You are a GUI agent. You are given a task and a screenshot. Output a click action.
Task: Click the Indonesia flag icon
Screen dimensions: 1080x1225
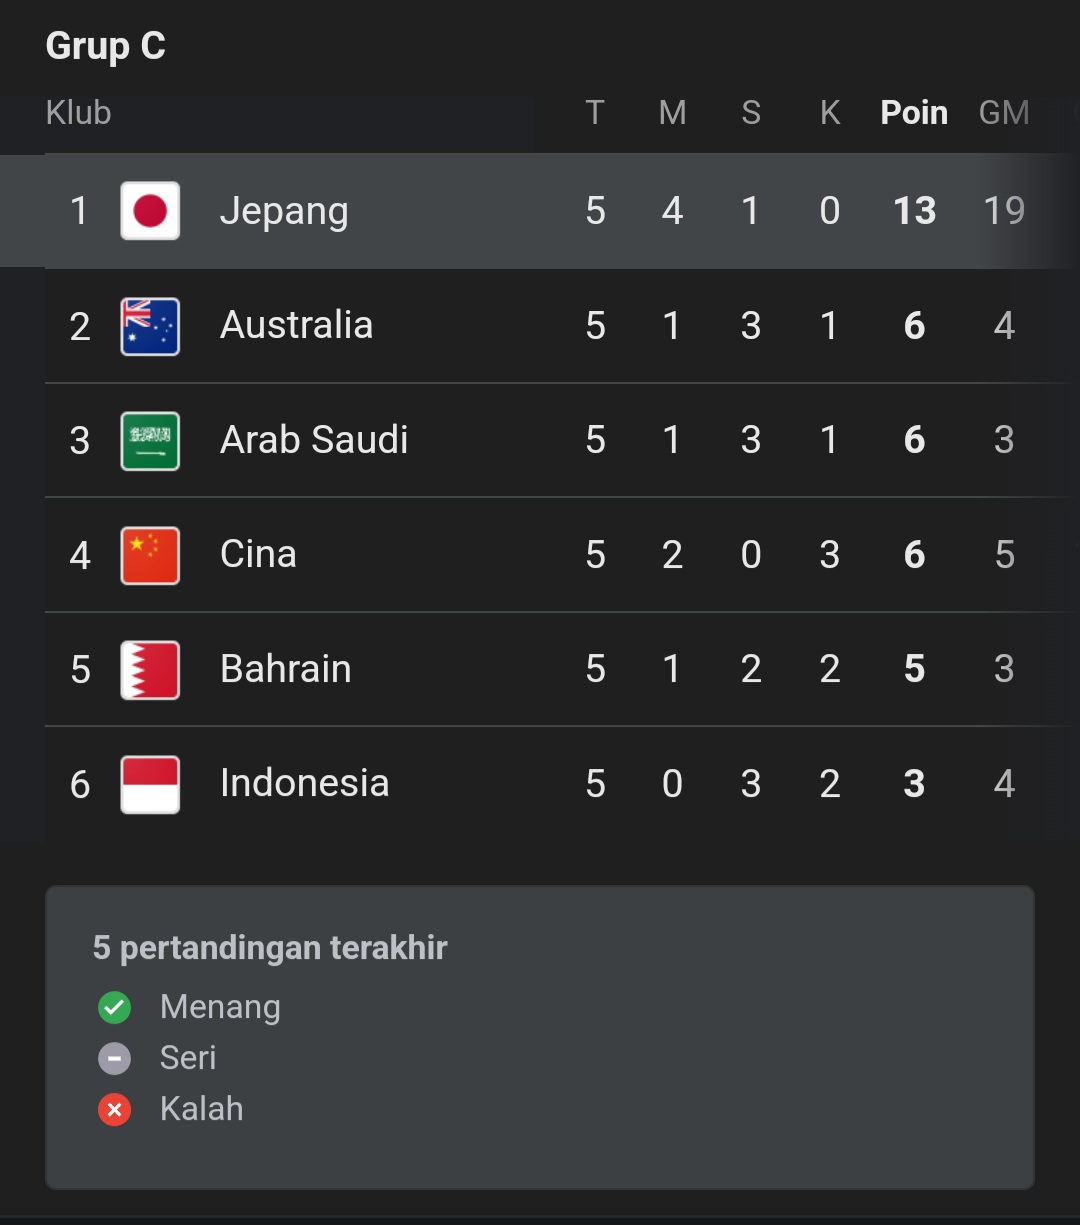pyautogui.click(x=150, y=784)
